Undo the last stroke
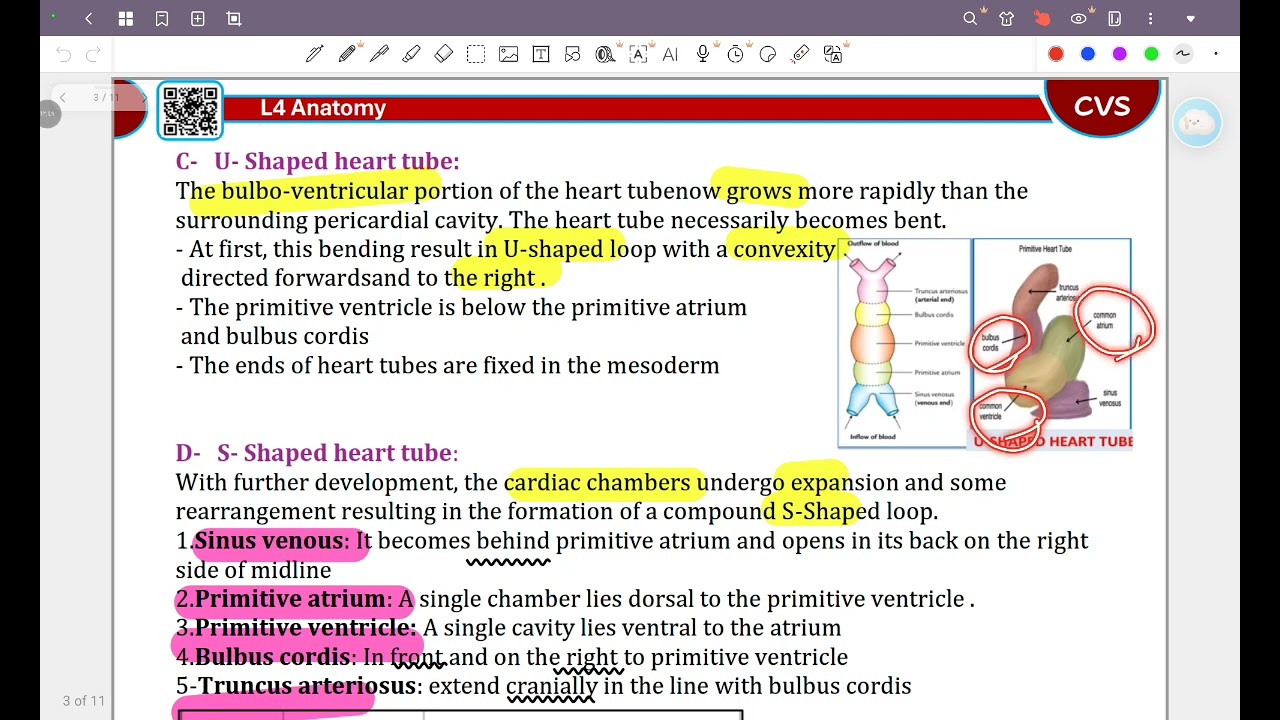 point(64,54)
